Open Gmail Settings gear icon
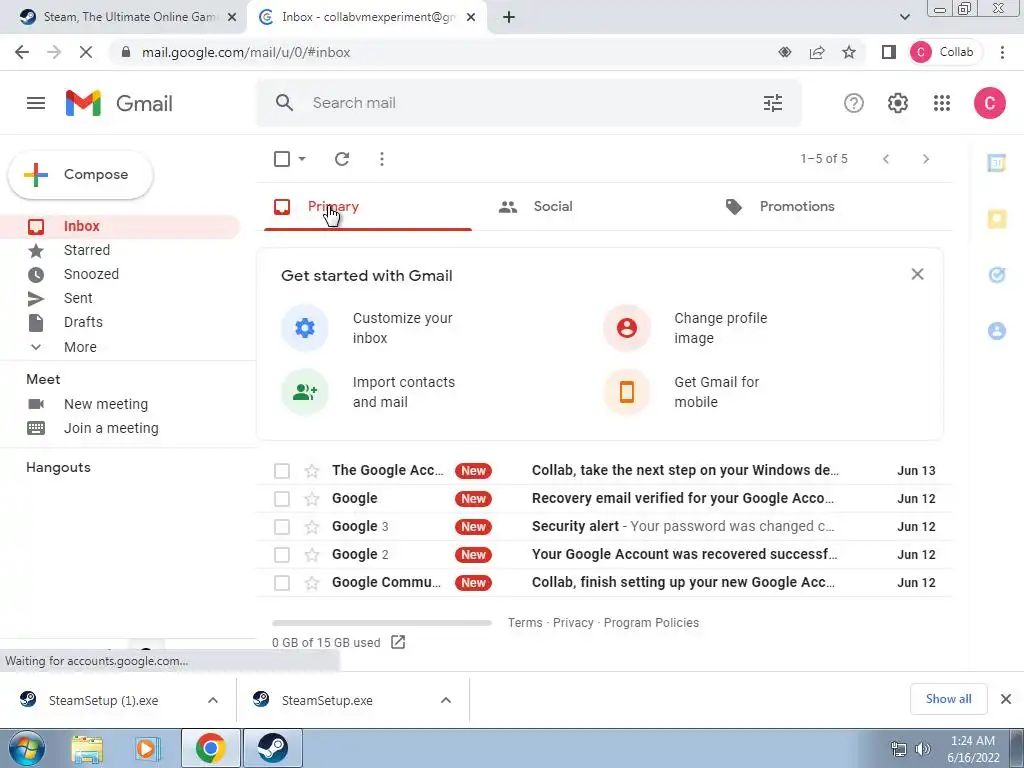The width and height of the screenshot is (1024, 768). point(898,103)
